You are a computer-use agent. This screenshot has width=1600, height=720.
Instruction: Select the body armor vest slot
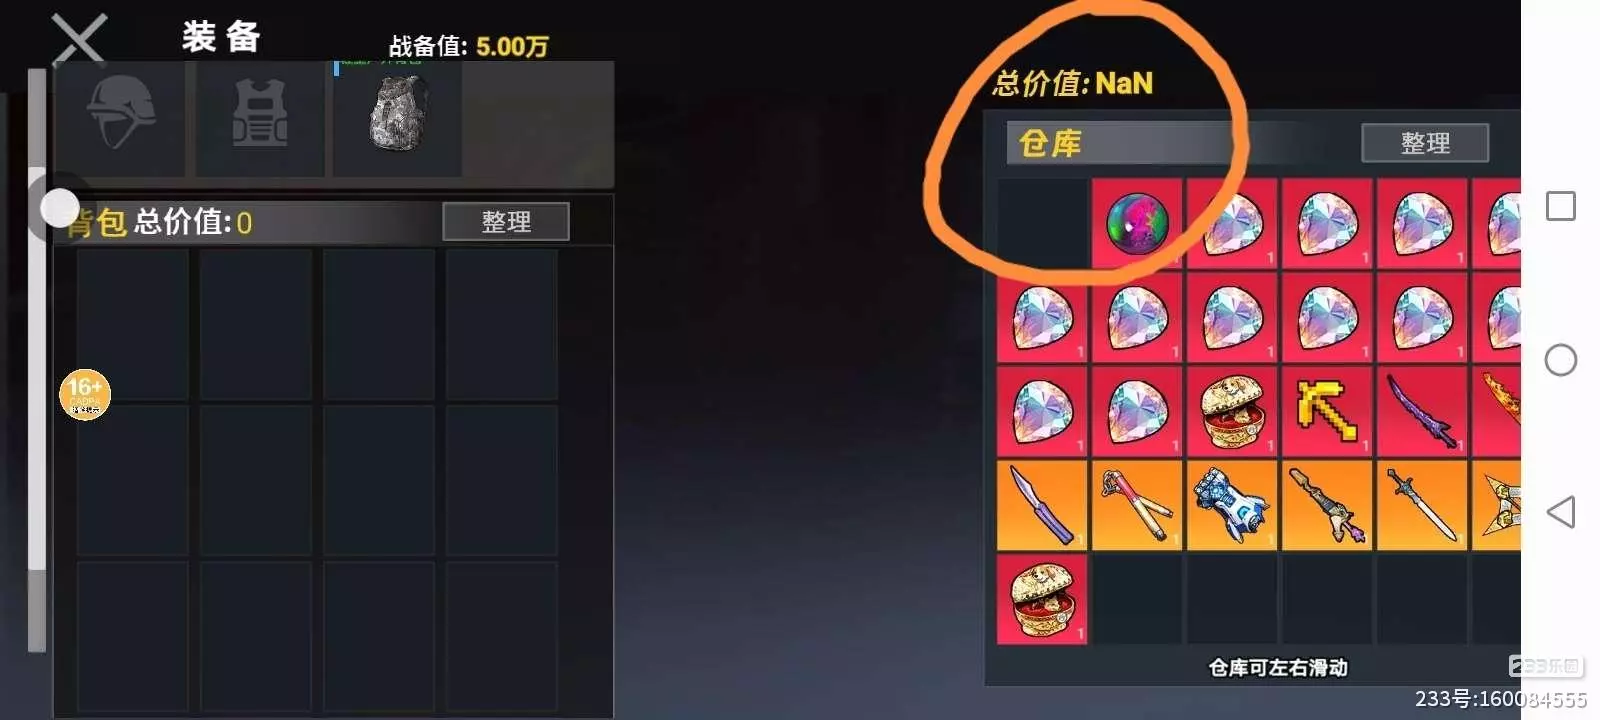[x=259, y=119]
